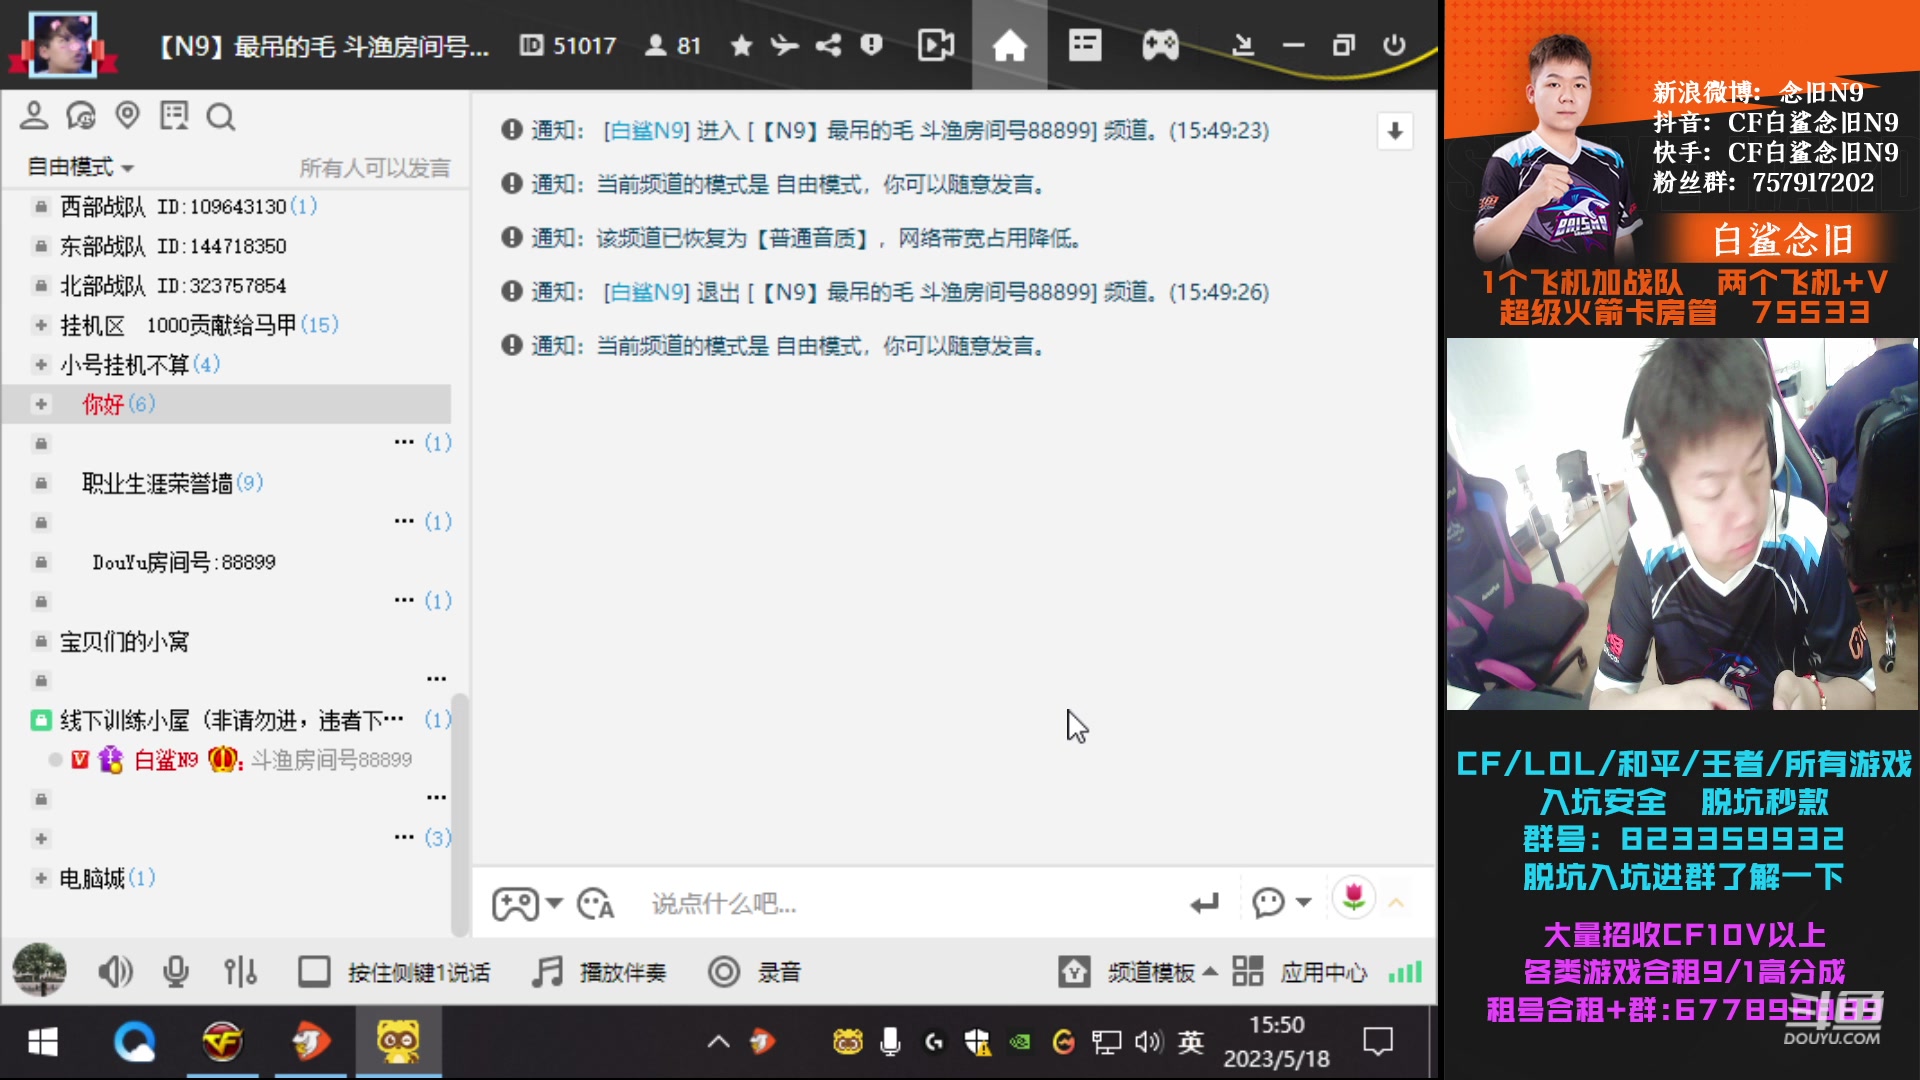Open the home icon in the top bar

pos(1010,45)
